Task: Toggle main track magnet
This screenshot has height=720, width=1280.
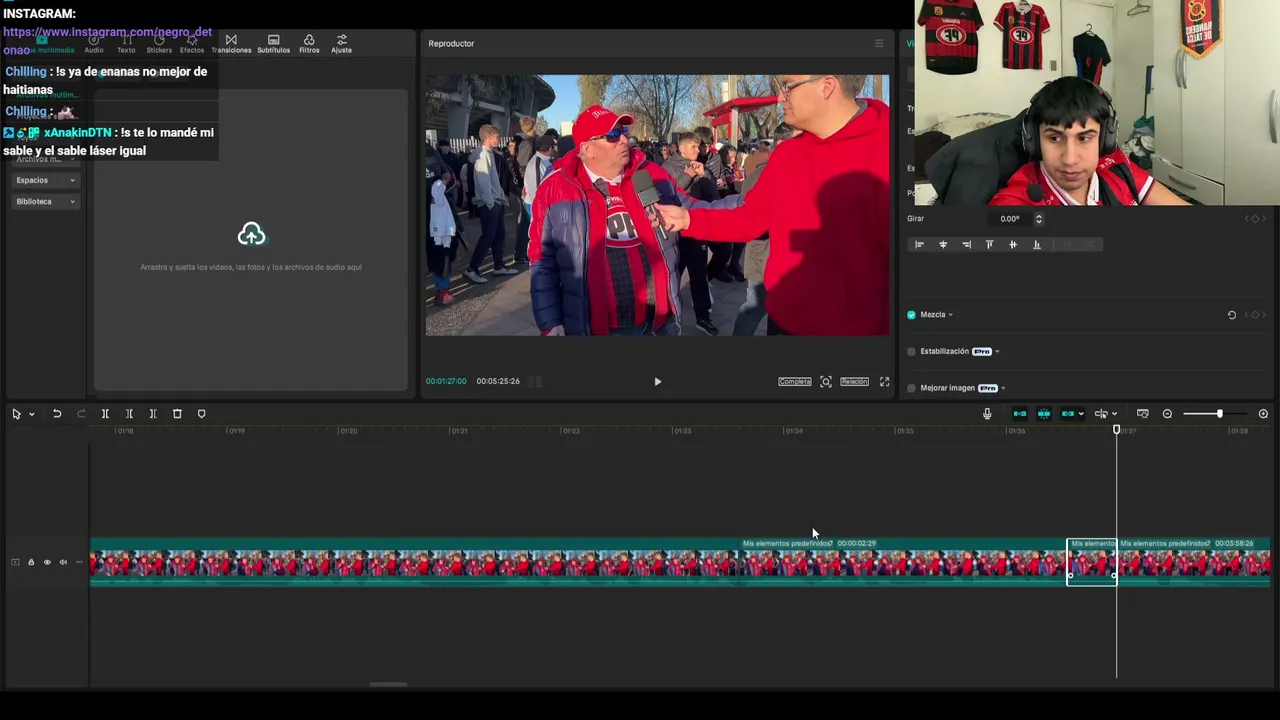Action: [1020, 414]
